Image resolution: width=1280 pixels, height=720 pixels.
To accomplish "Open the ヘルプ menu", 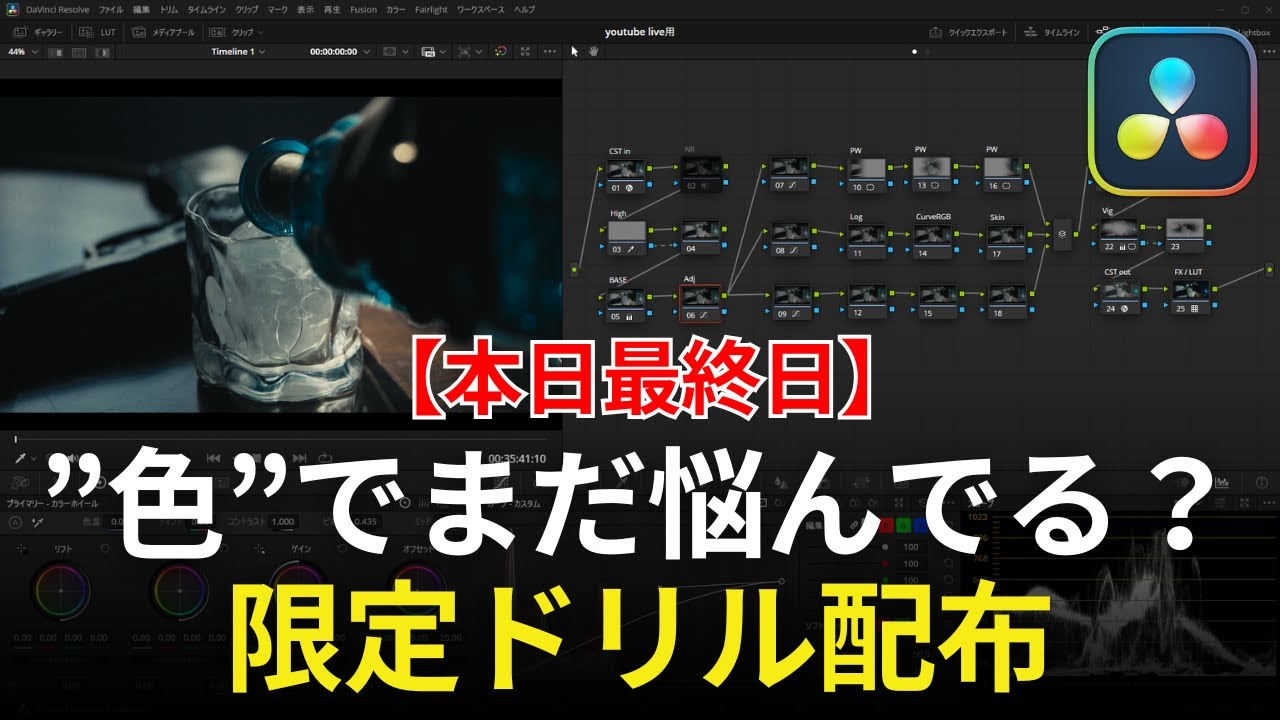I will (x=524, y=9).
